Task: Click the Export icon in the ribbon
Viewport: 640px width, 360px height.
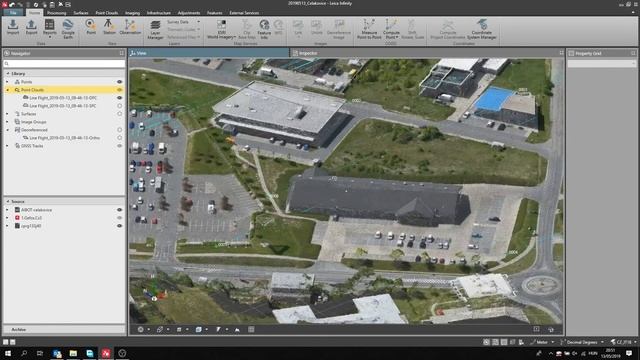Action: (31, 27)
